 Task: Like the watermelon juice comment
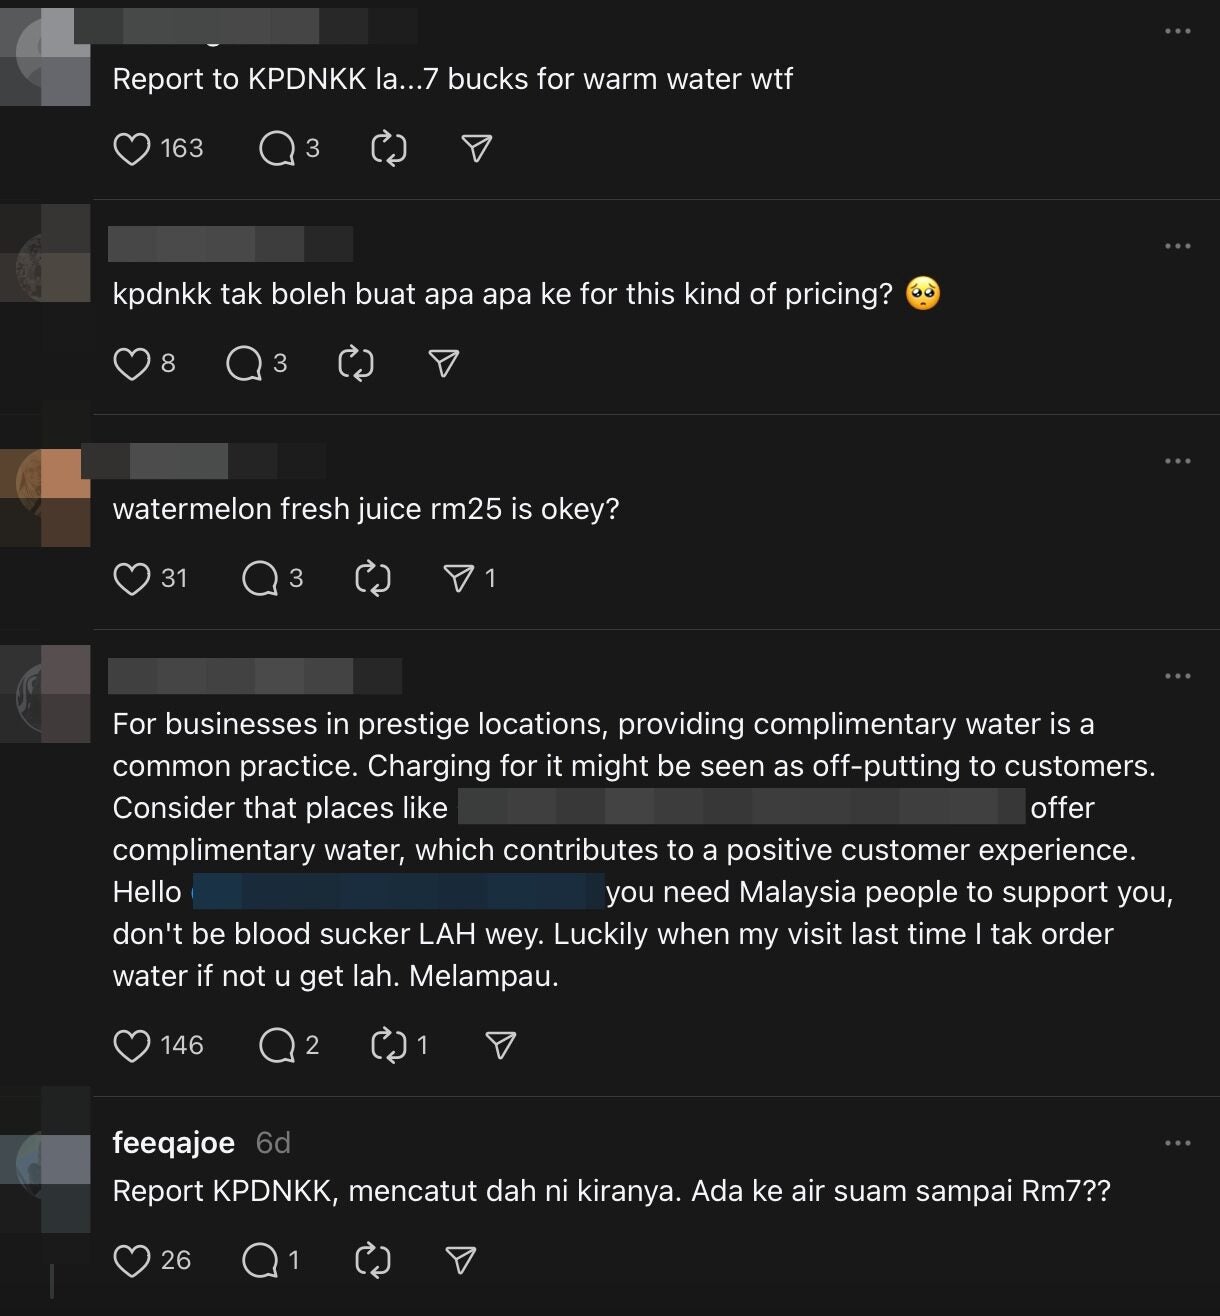point(133,578)
